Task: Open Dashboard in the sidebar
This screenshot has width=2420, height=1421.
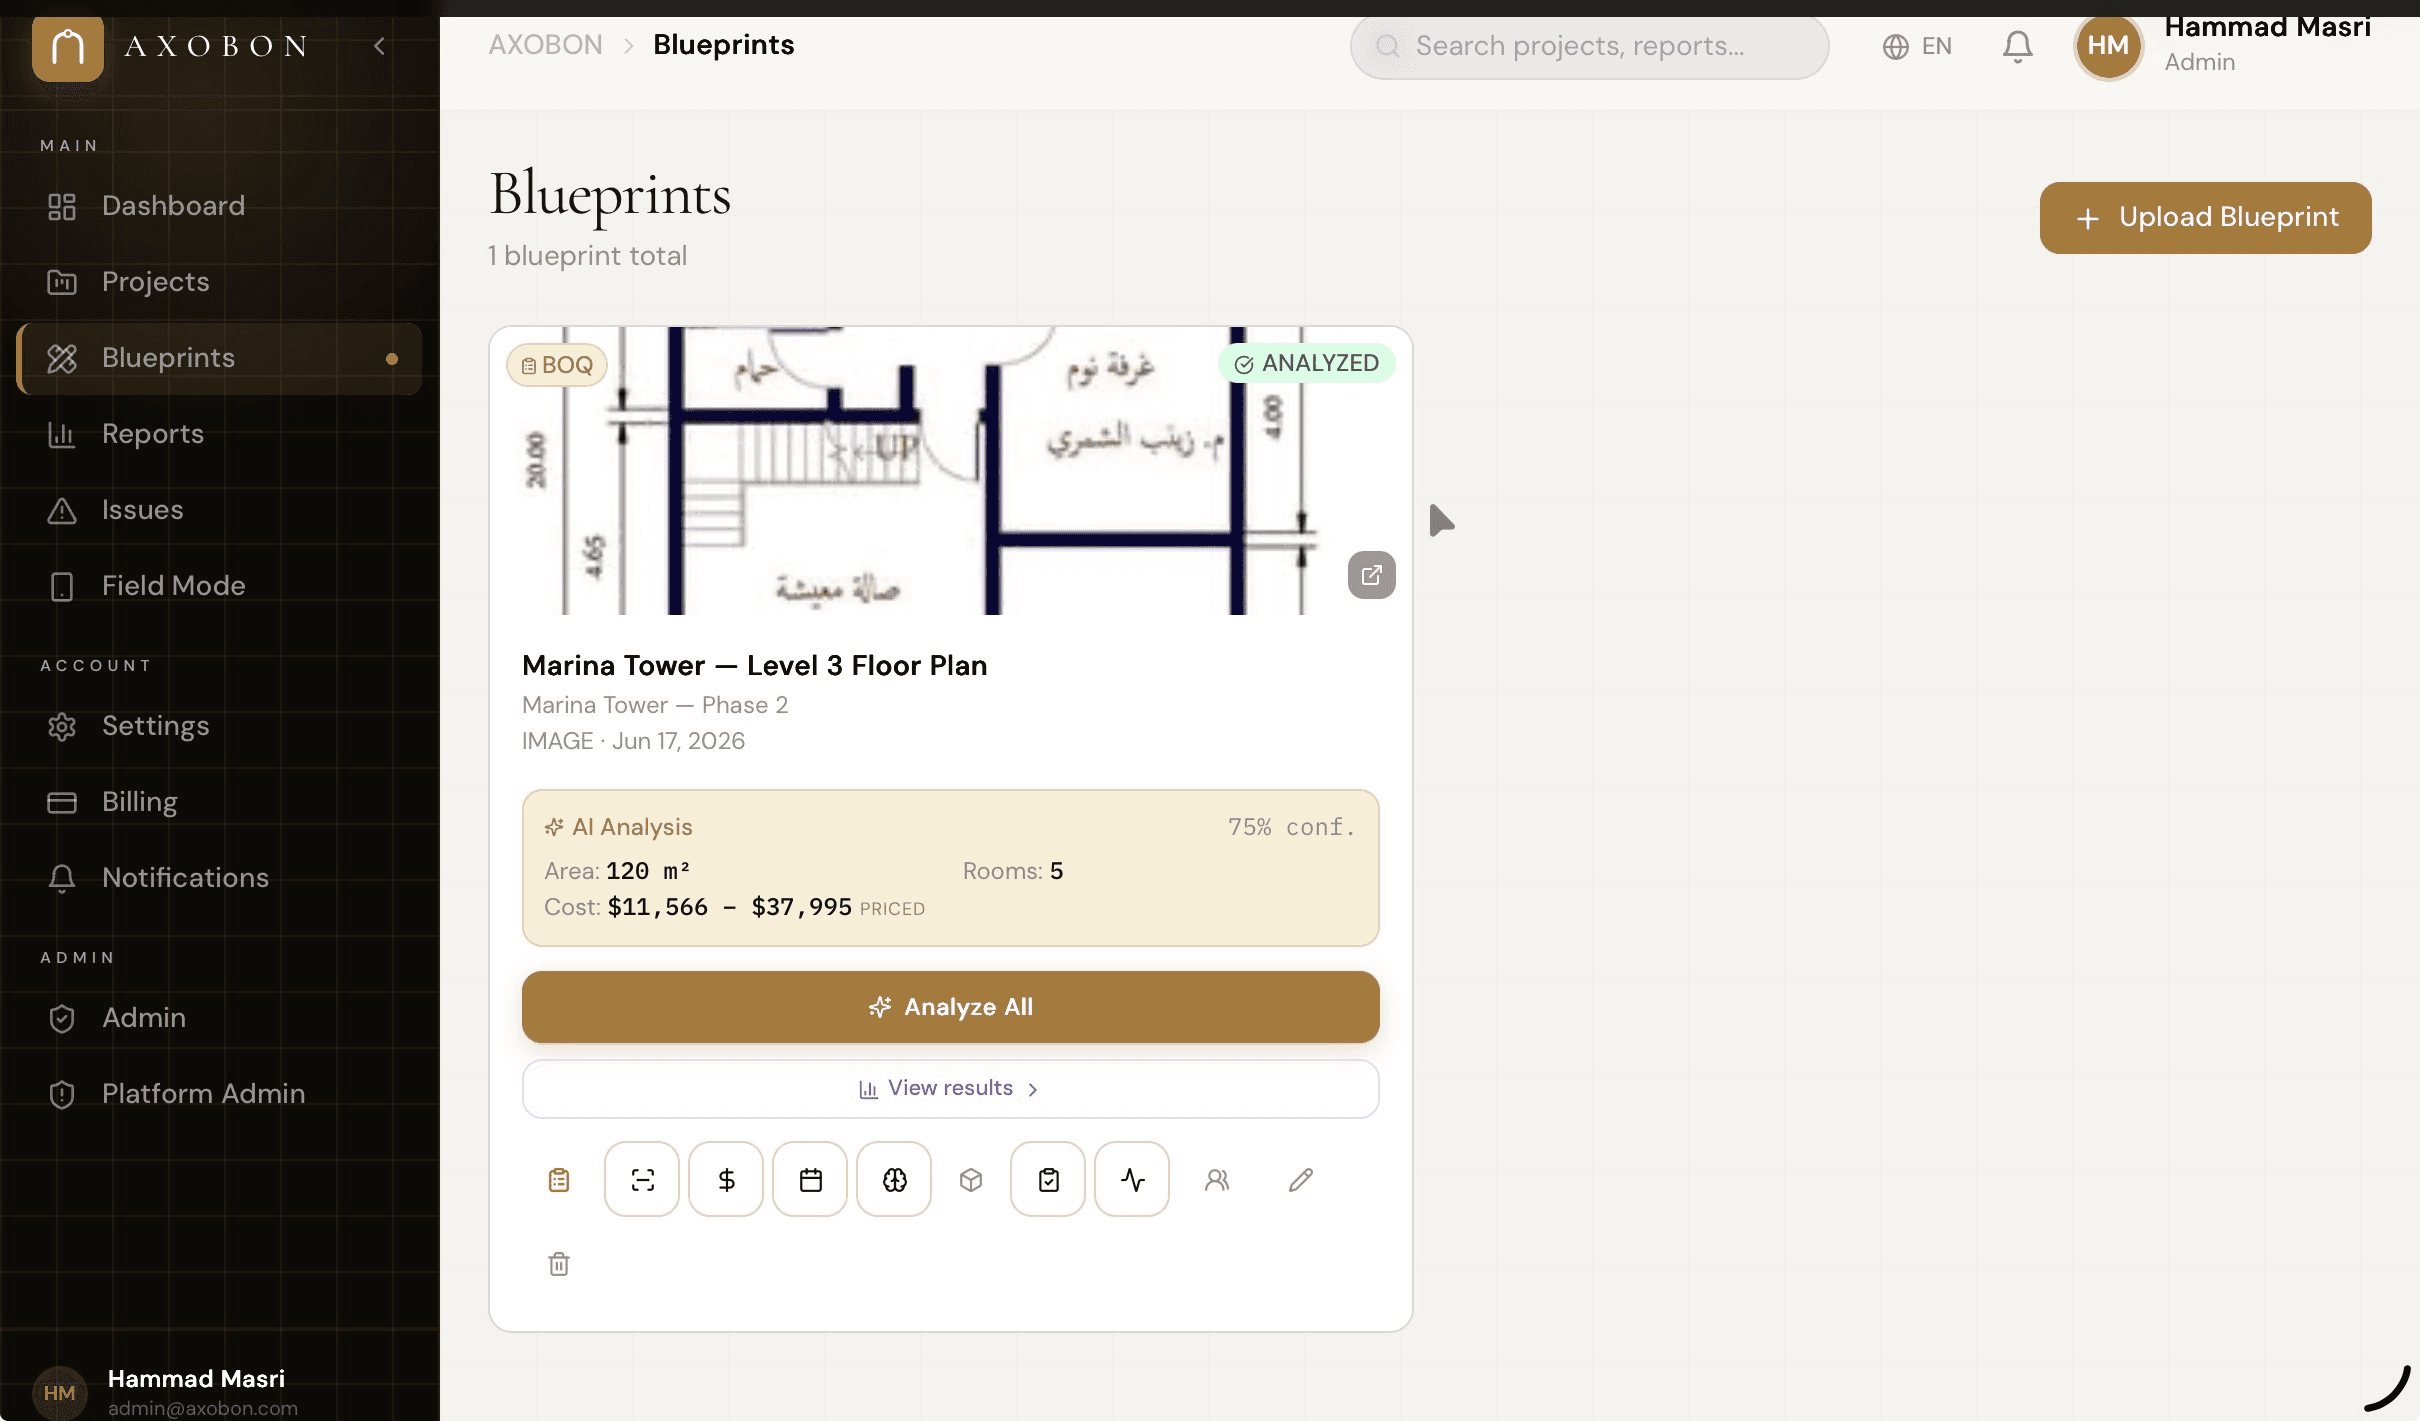Action: pyautogui.click(x=220, y=206)
